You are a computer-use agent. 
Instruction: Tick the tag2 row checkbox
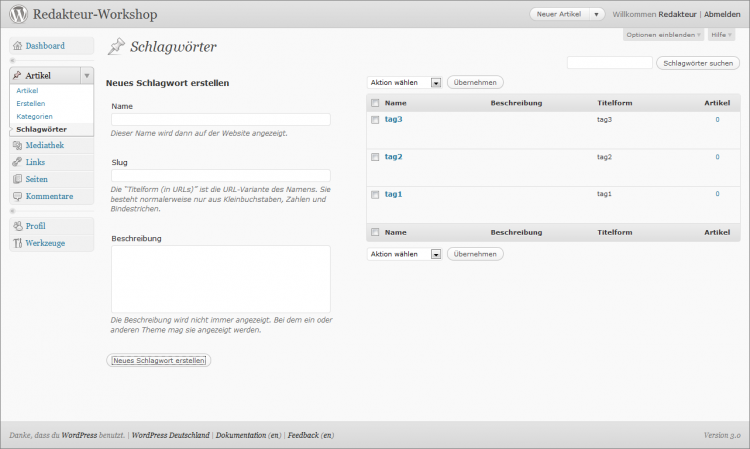pyautogui.click(x=375, y=157)
